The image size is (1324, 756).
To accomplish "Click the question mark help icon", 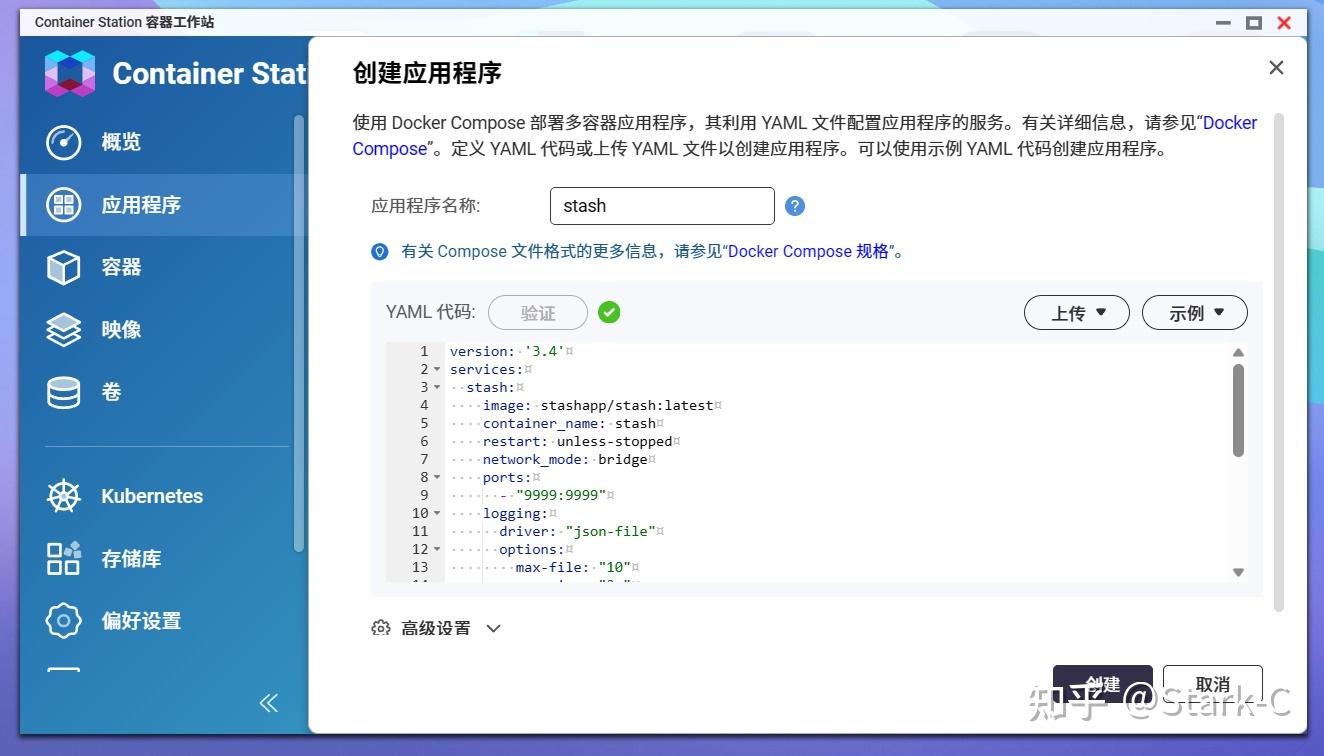I will (x=794, y=205).
